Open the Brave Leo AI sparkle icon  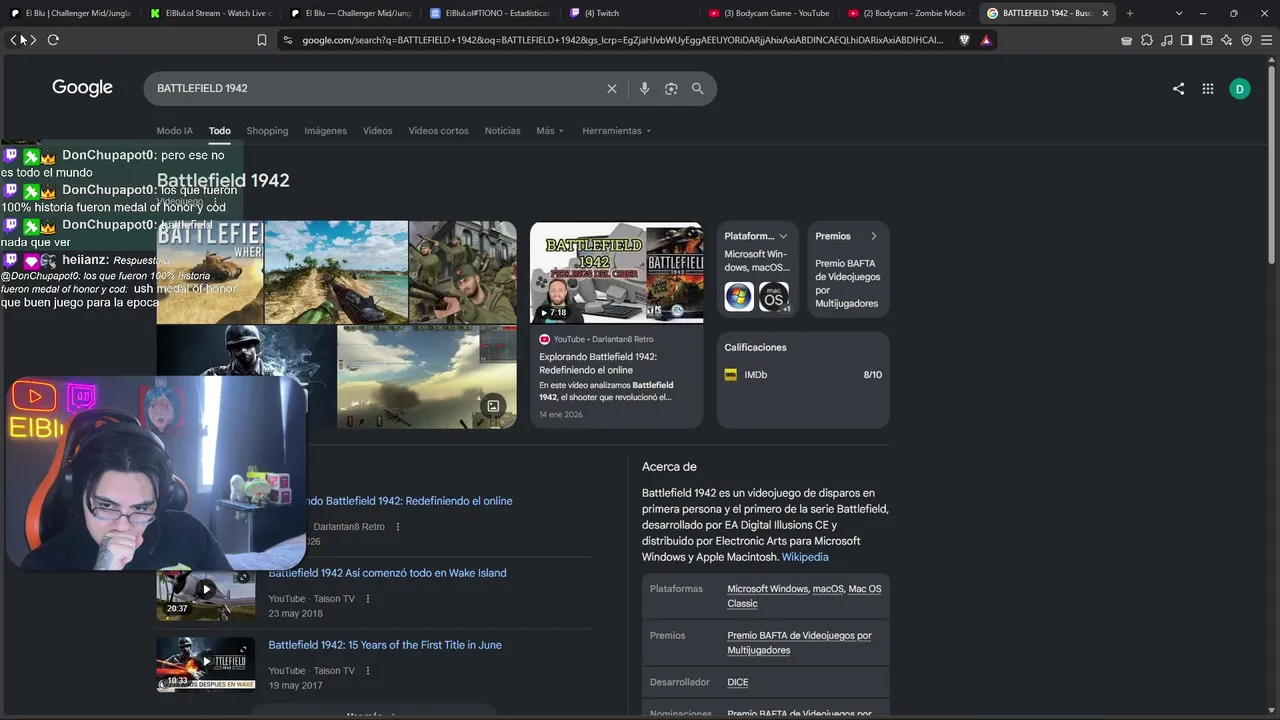(x=1227, y=40)
